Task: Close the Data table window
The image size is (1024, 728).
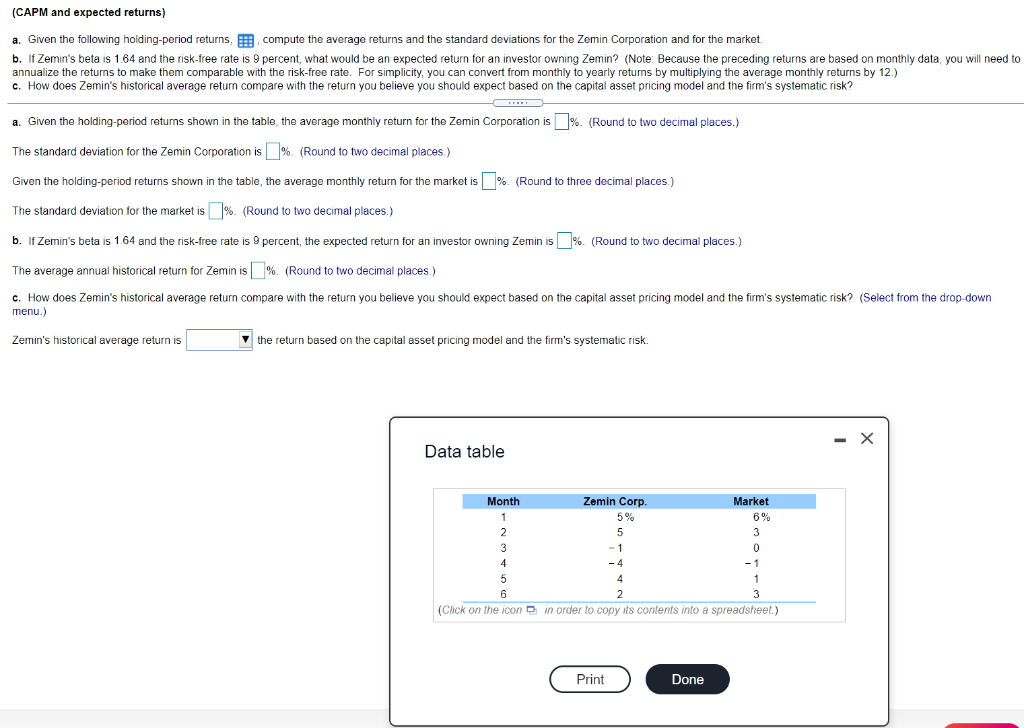Action: (866, 438)
